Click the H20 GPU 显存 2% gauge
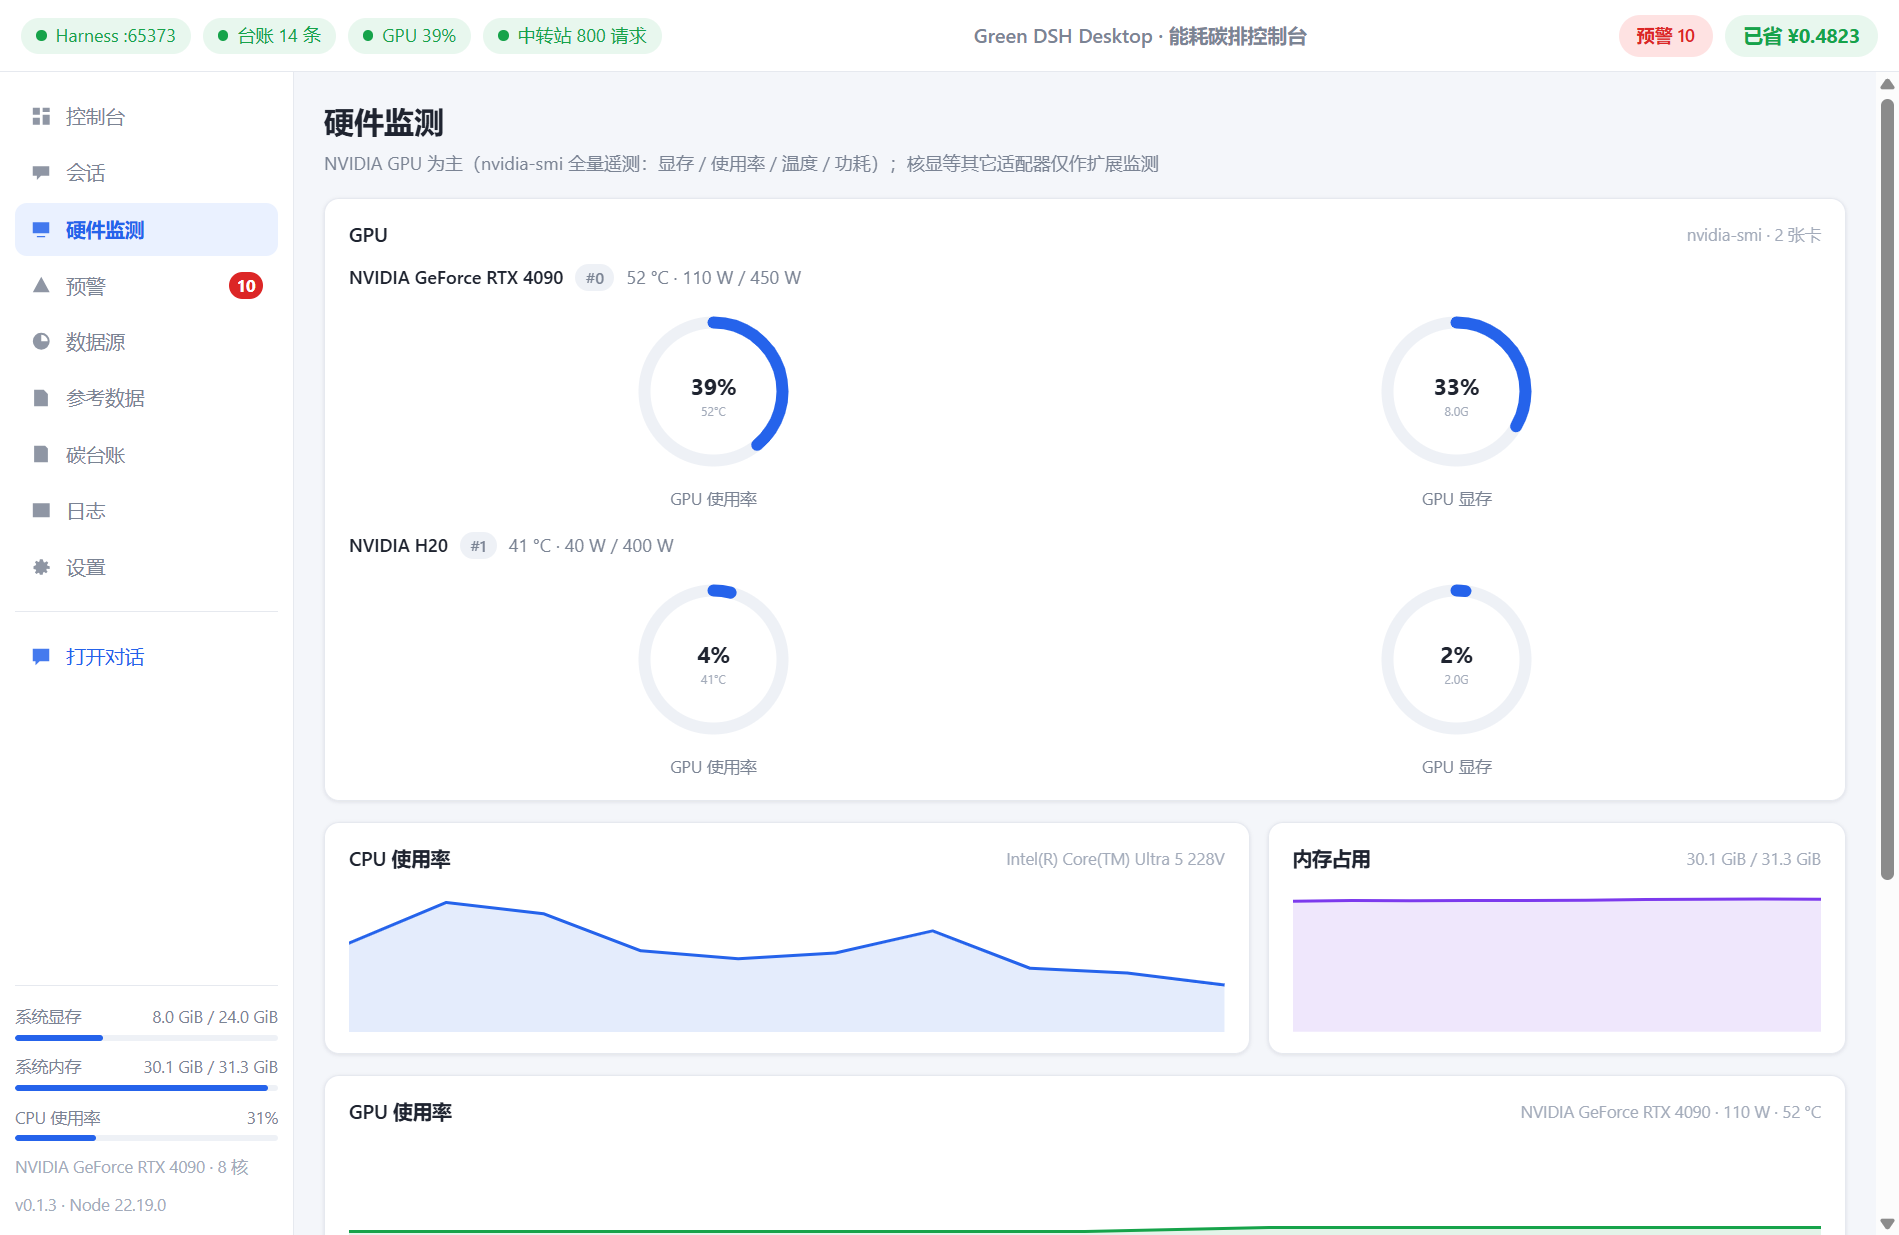The width and height of the screenshot is (1899, 1235). (x=1456, y=660)
